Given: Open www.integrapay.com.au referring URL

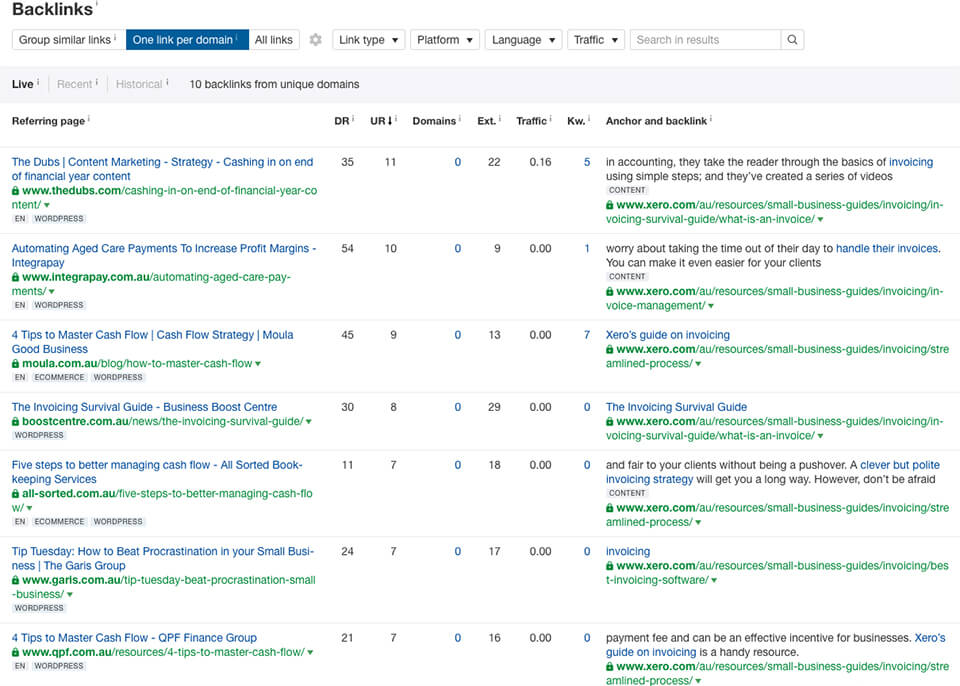Looking at the screenshot, I should (x=151, y=284).
